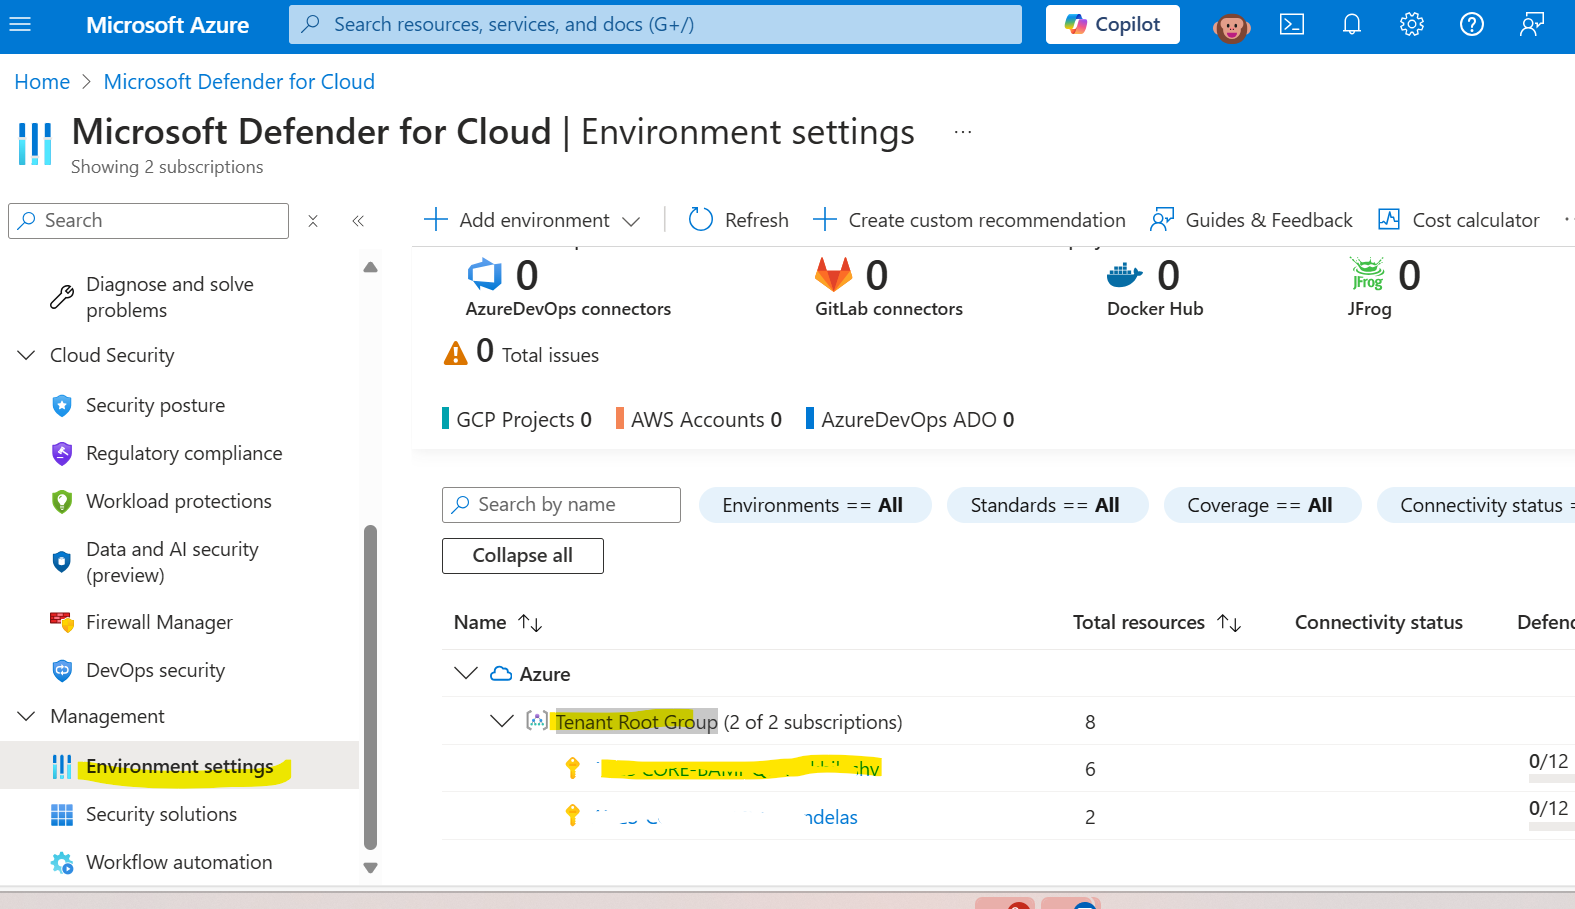The width and height of the screenshot is (1575, 909).
Task: Open Cloud Shell from the top bar
Action: (1292, 24)
